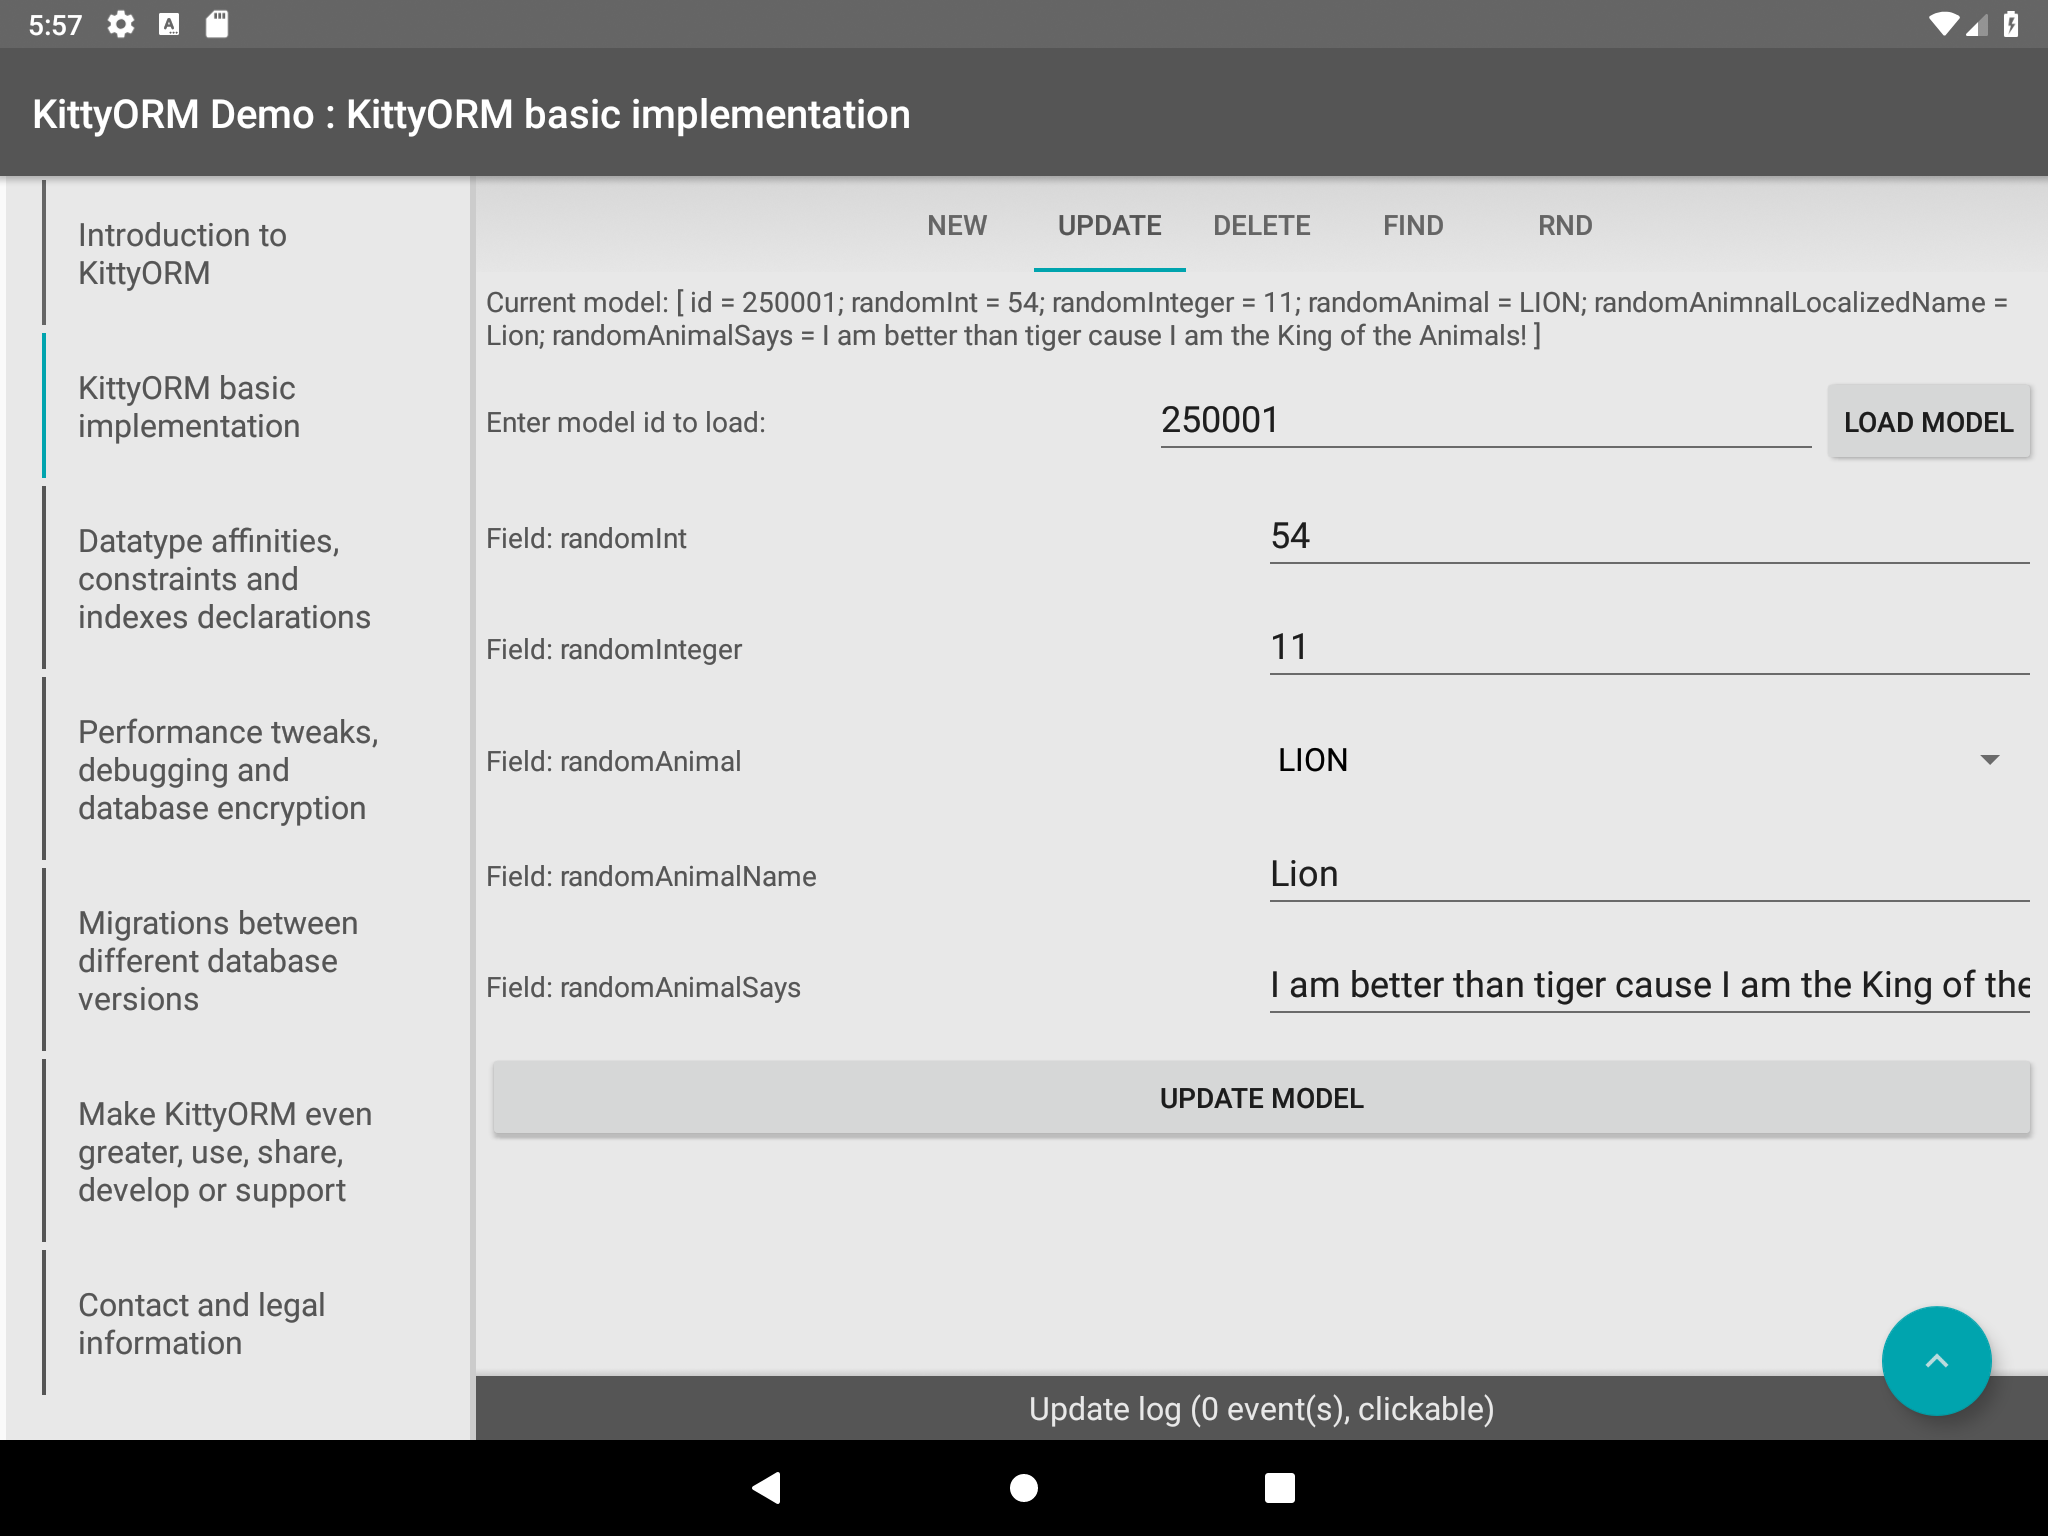The image size is (2048, 1536).
Task: Focus the randomInteger field with value 11
Action: click(x=1649, y=647)
